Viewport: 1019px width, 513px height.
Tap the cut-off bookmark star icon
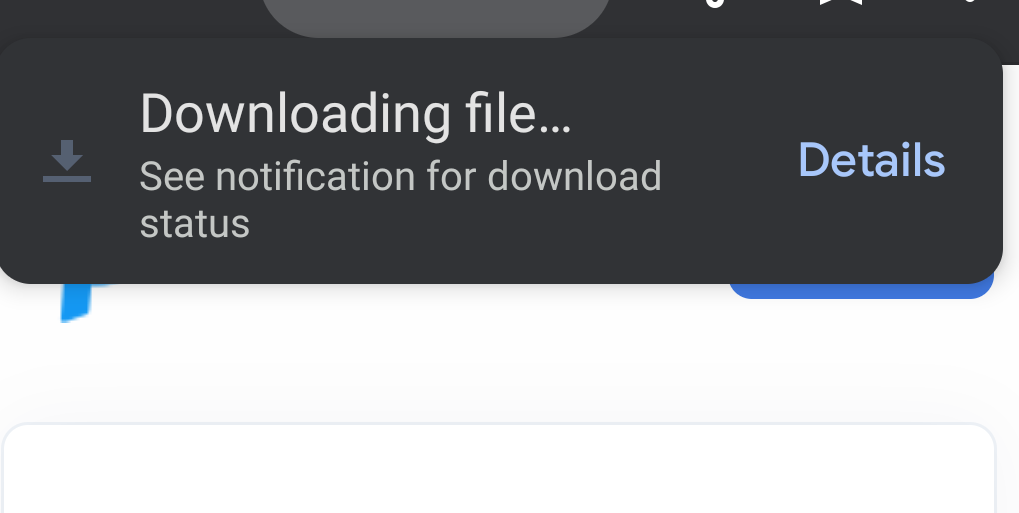[x=840, y=3]
